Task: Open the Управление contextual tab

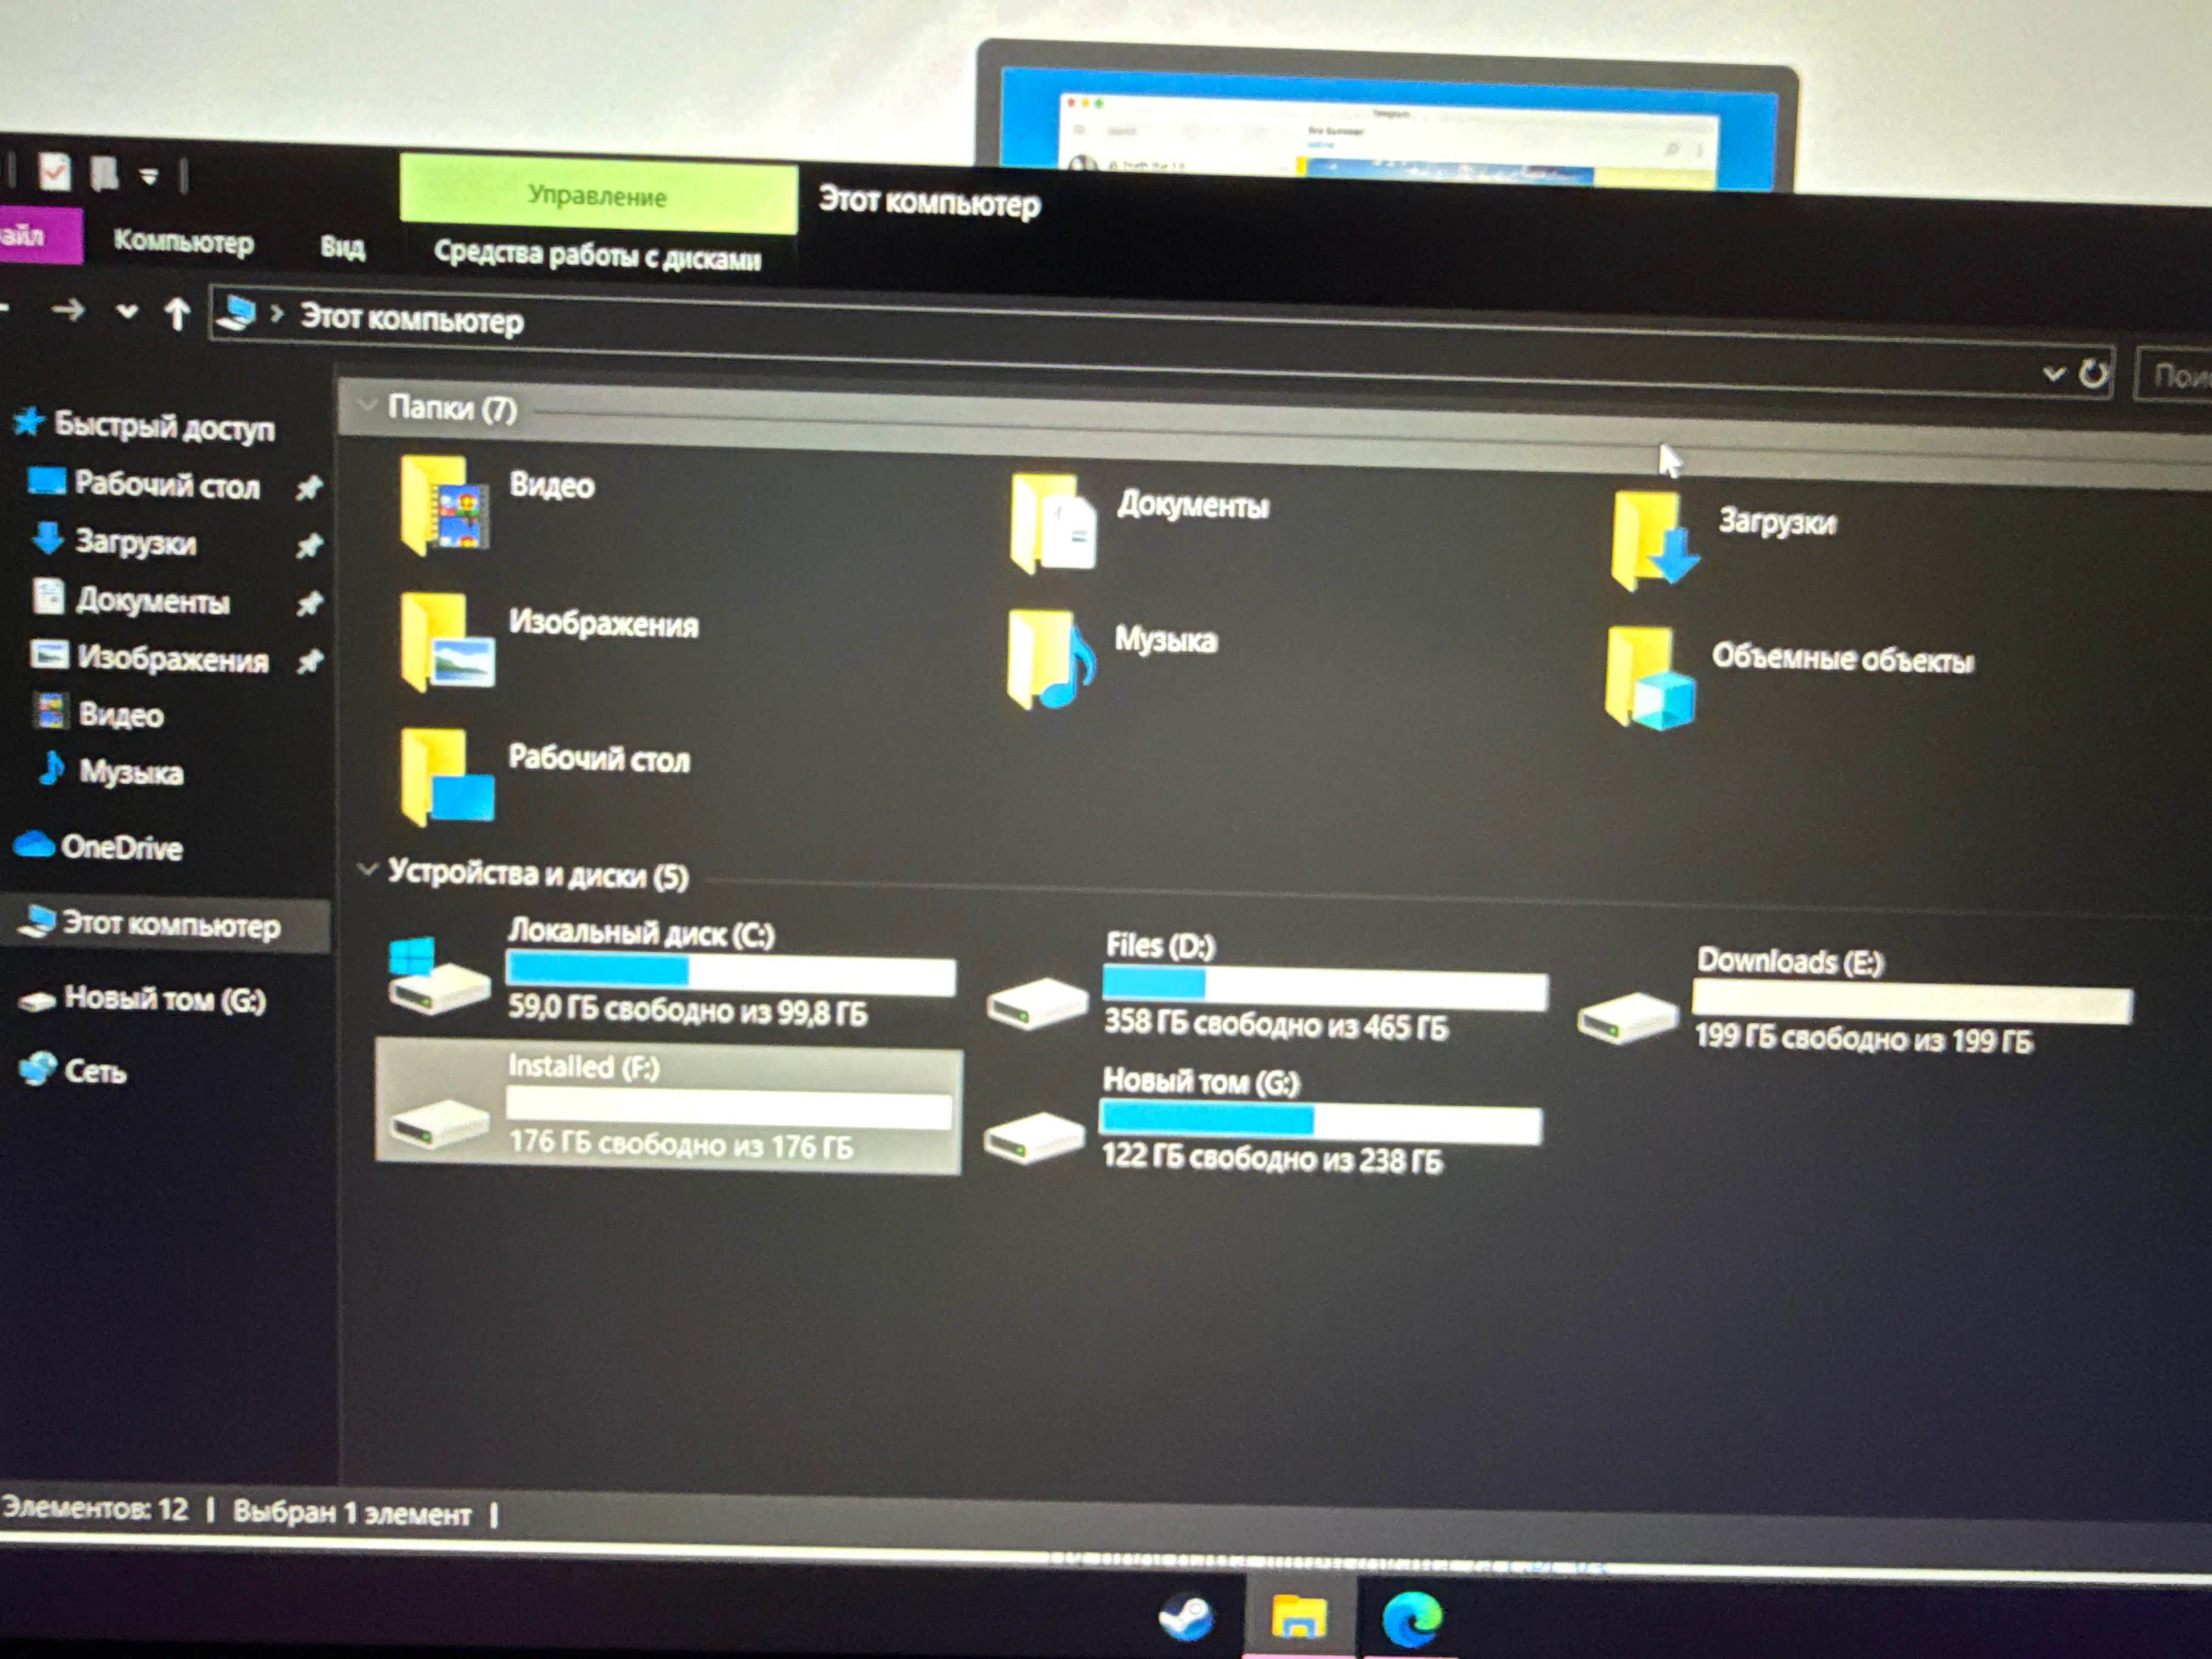Action: (x=598, y=194)
